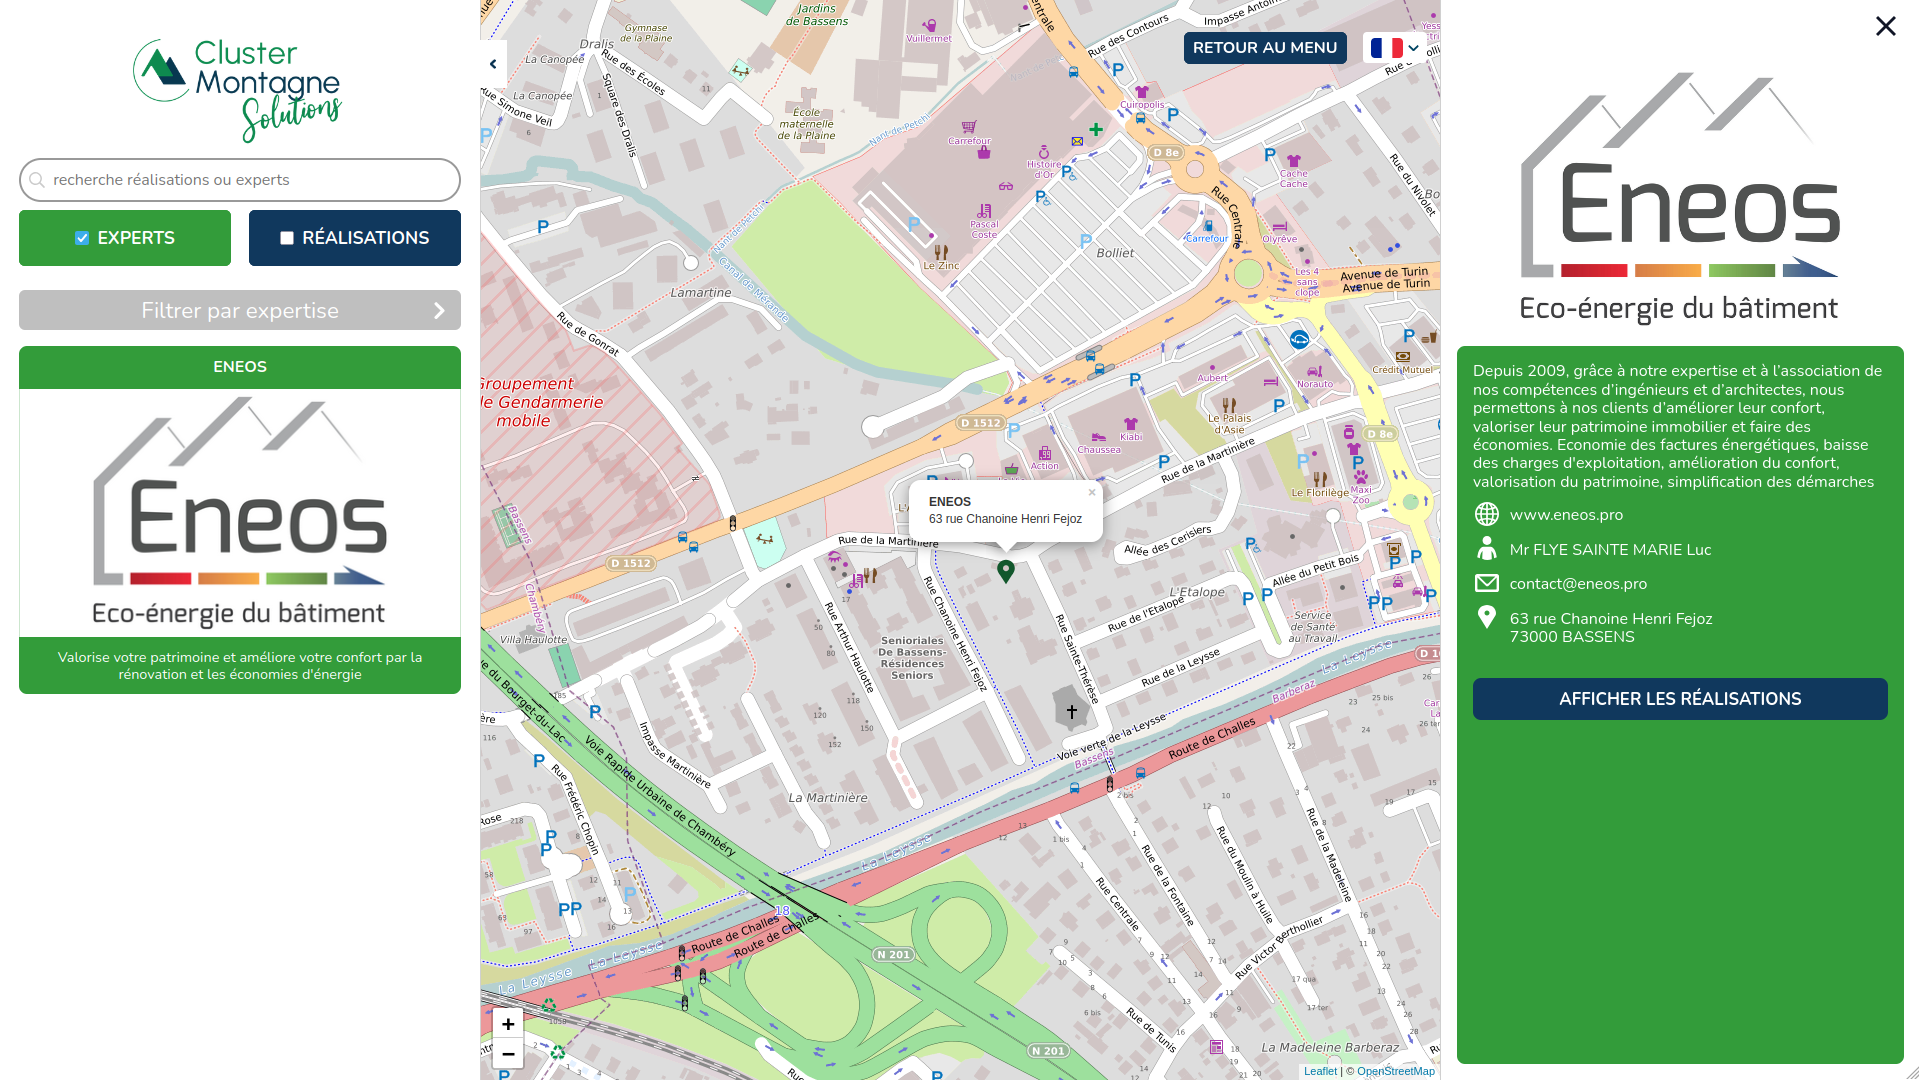The width and height of the screenshot is (1920, 1080).
Task: Select the ENEOS expert card thumbnail
Action: pos(240,512)
